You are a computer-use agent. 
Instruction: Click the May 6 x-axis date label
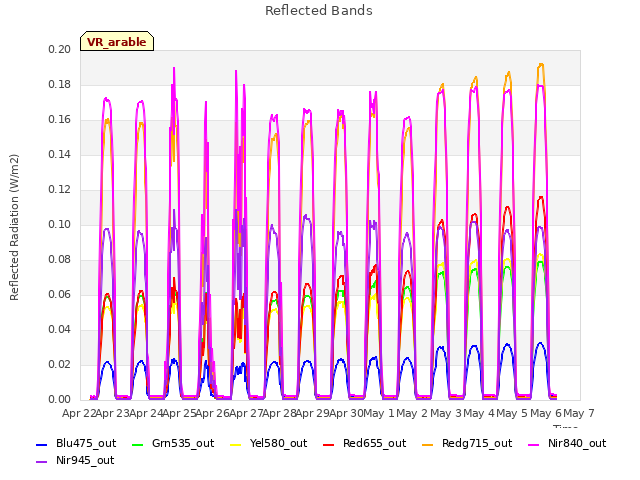coord(546,413)
